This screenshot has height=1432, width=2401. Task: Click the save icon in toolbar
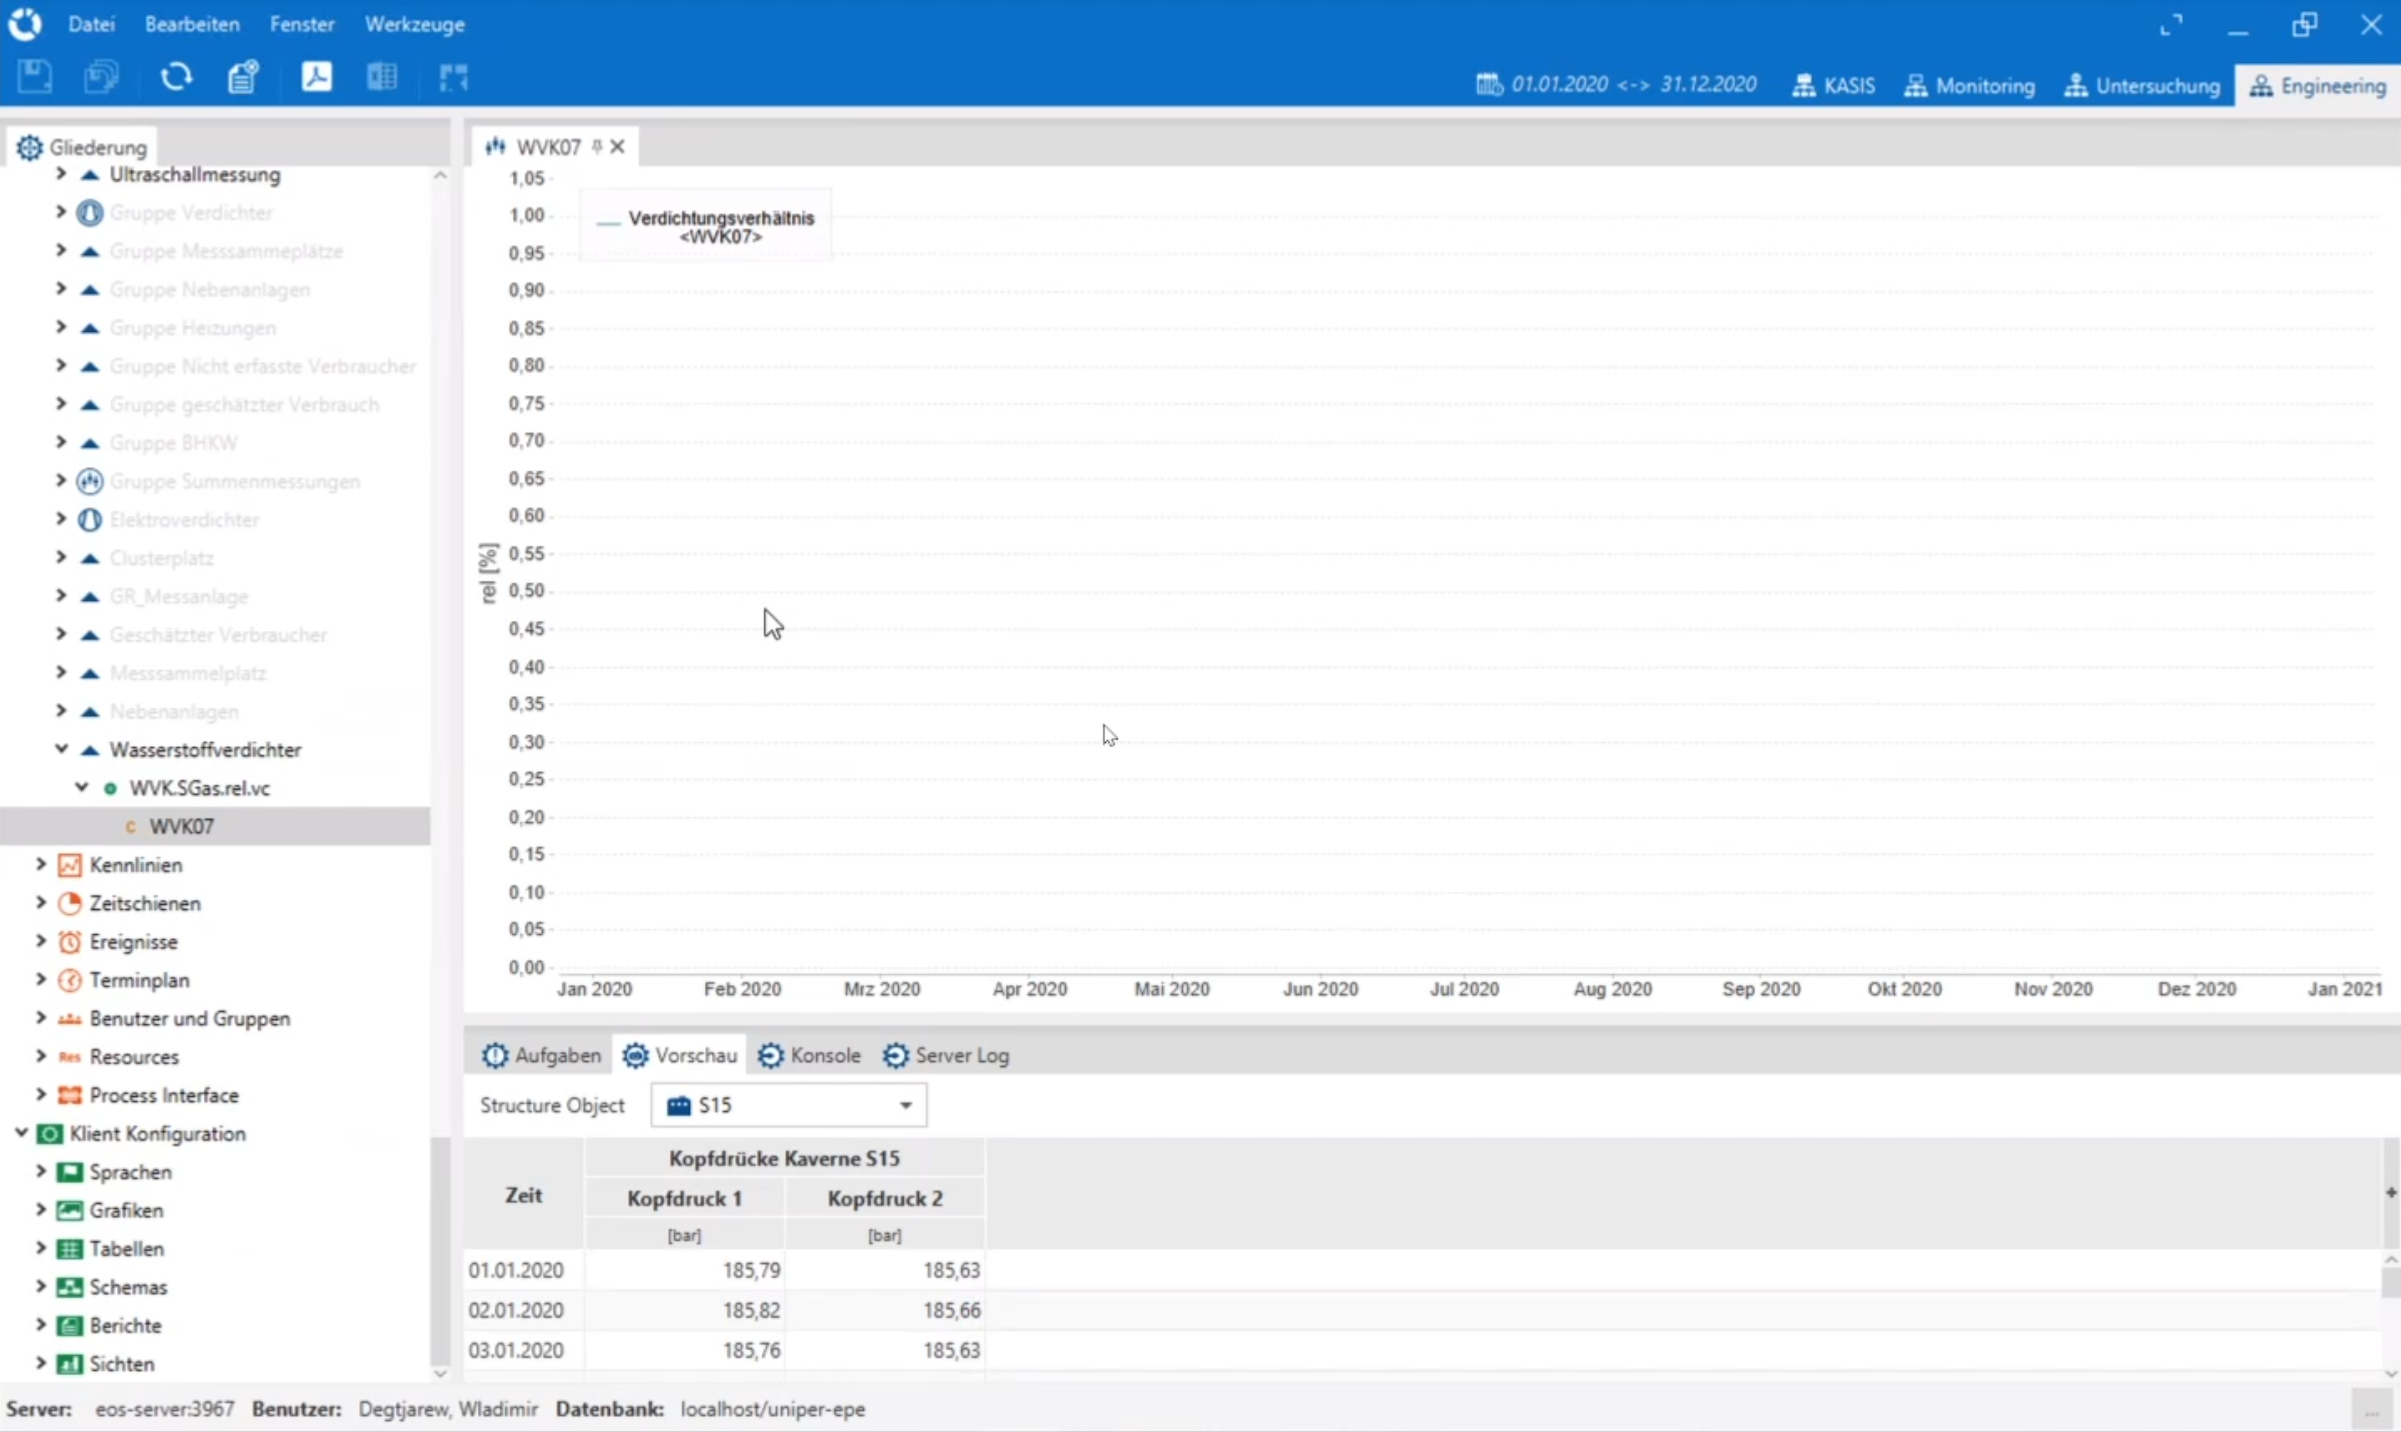coord(35,77)
